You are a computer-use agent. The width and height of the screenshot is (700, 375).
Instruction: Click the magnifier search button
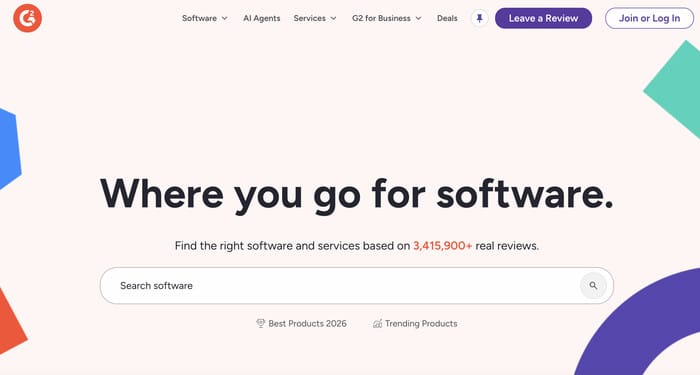593,286
